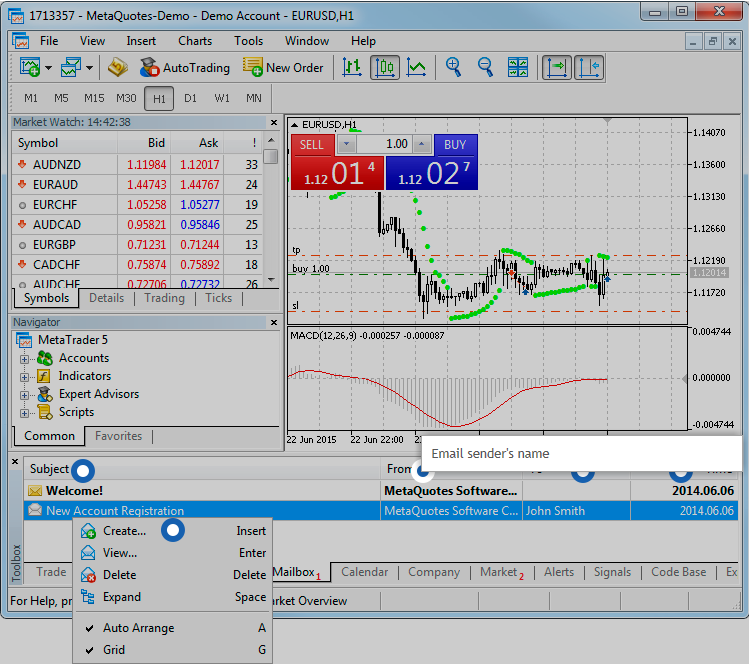
Task: Click the blue BUY button
Action: 431,172
